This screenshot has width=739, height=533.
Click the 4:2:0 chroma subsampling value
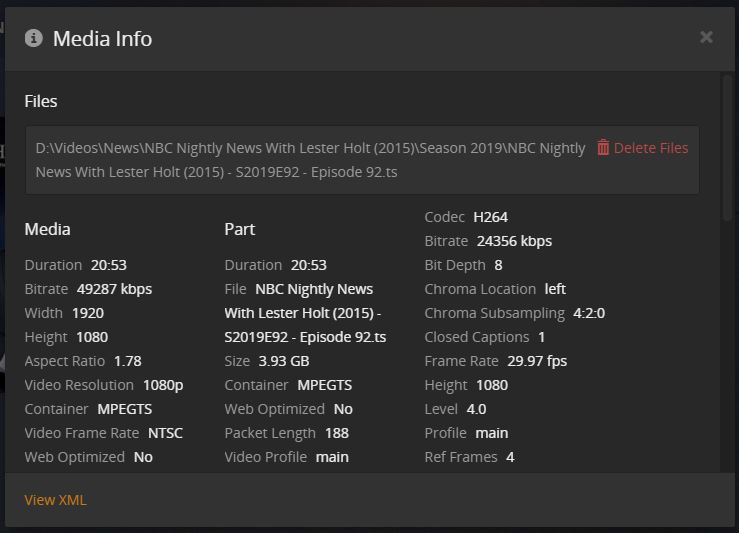pos(589,313)
